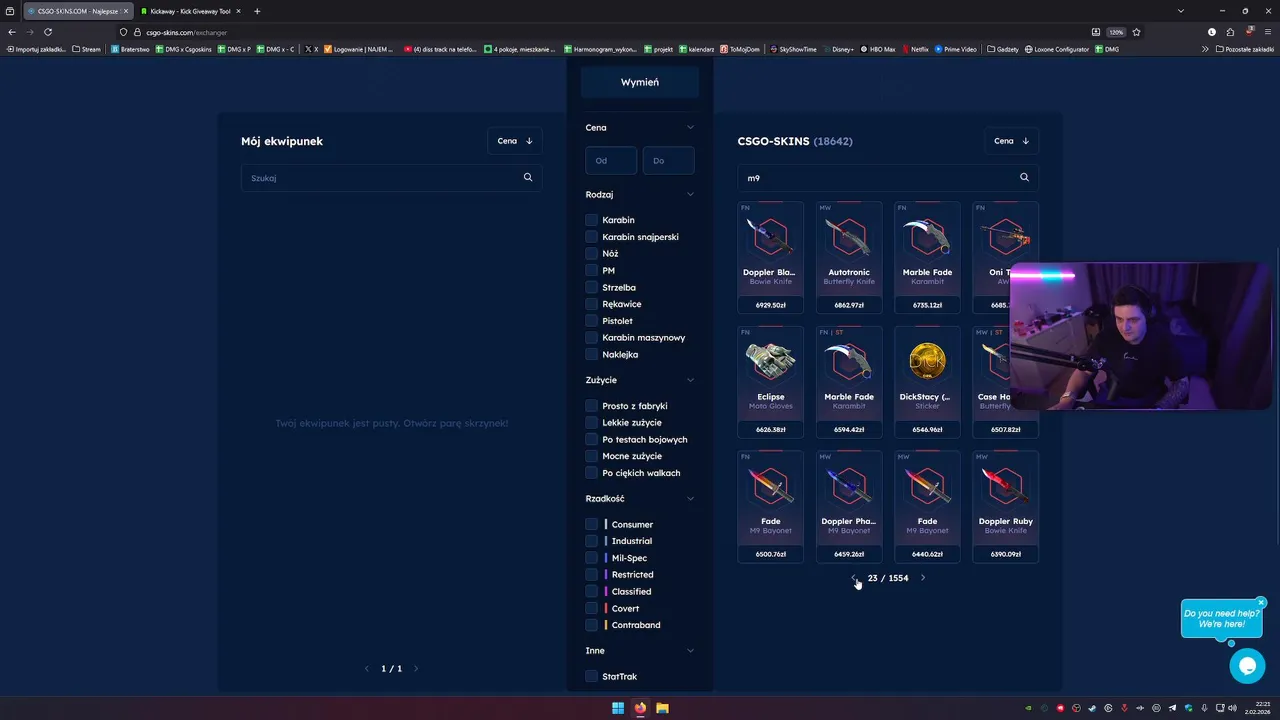
Task: Open File Explorer from the taskbar
Action: click(x=662, y=708)
